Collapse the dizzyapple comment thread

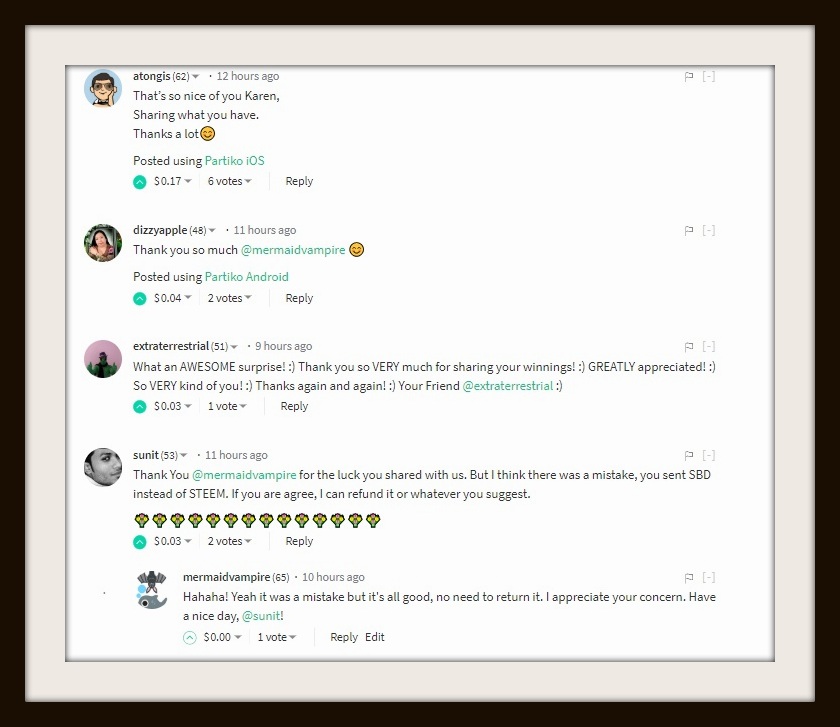(708, 230)
